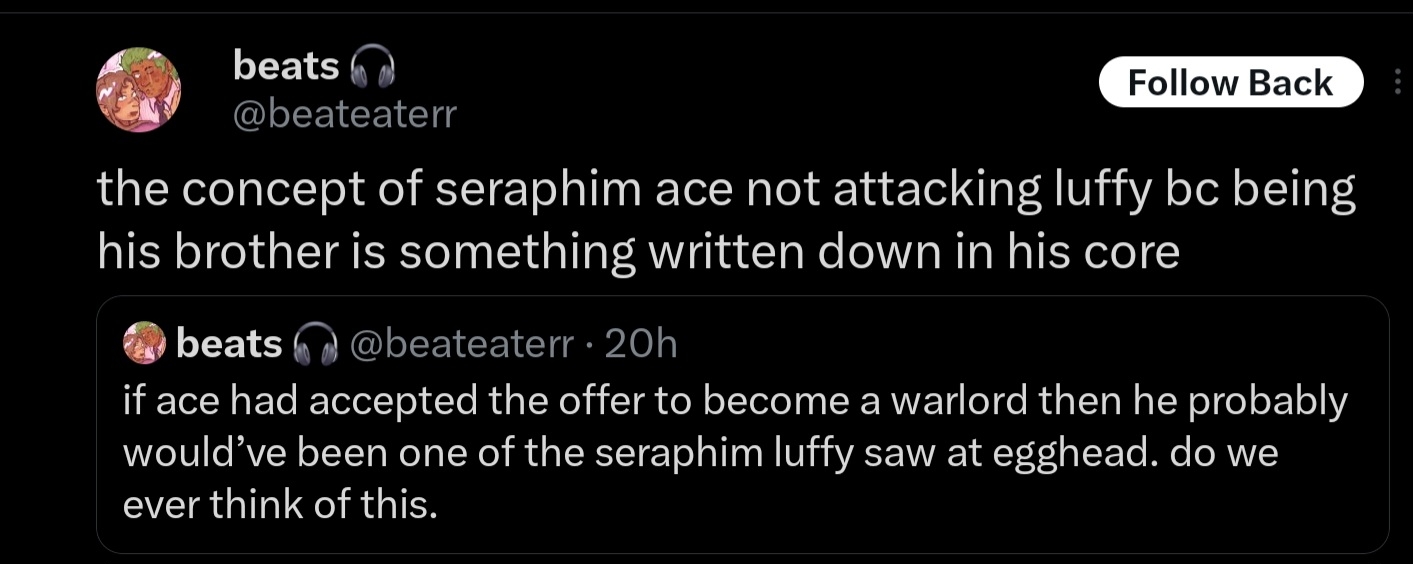Click the "beats" name inside quoted tweet

229,344
